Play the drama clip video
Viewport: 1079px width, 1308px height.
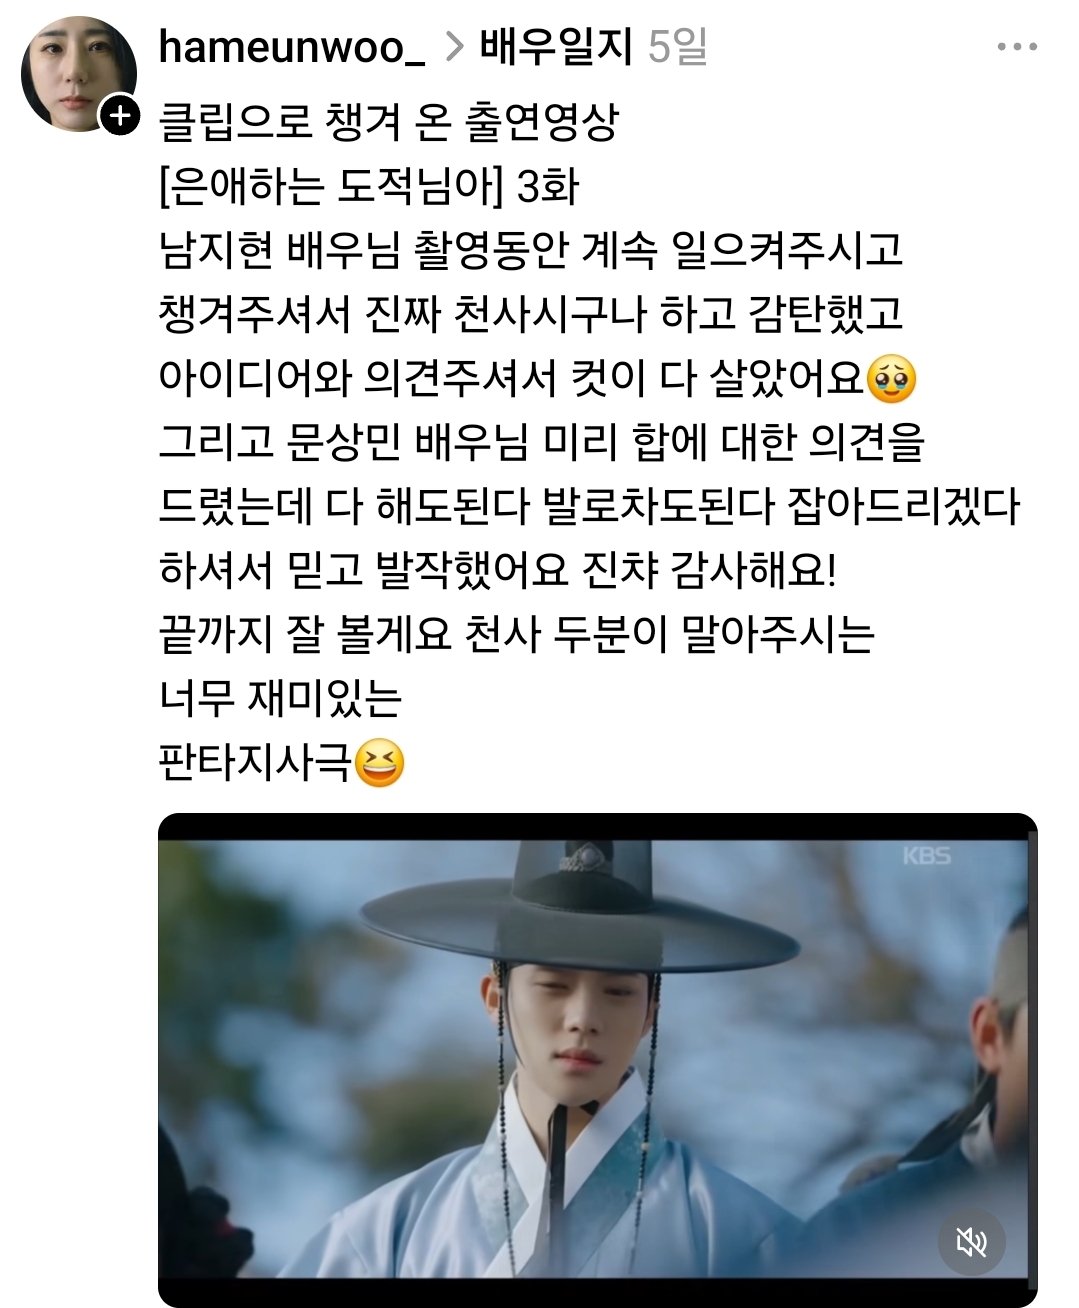(x=597, y=1060)
